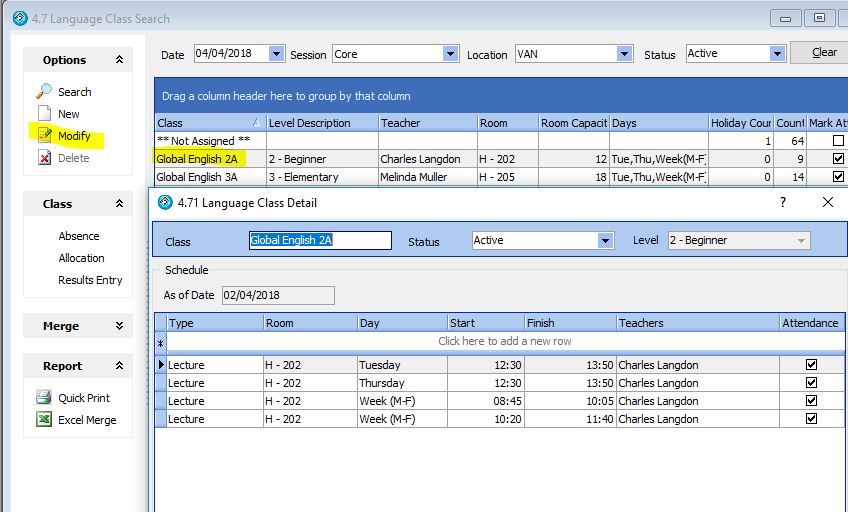
Task: Click the Delete icon in Options panel
Action: tap(44, 158)
